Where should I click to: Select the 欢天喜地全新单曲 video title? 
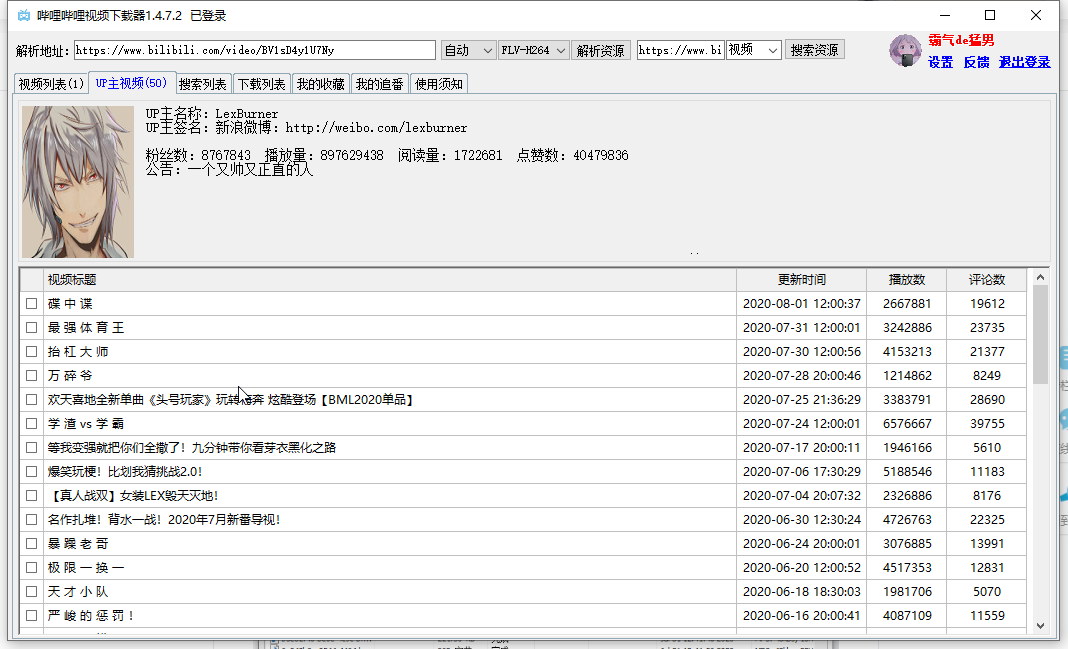click(231, 400)
